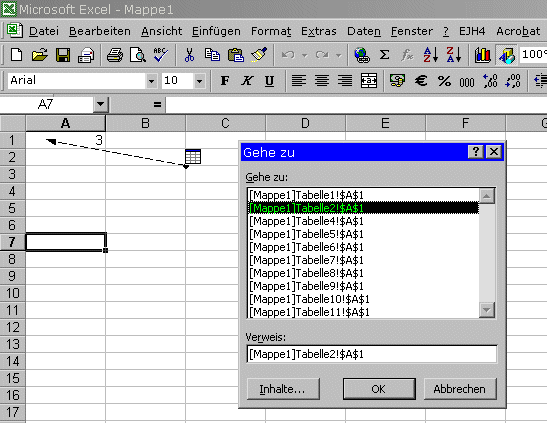Open the Fenster menu

(412, 31)
